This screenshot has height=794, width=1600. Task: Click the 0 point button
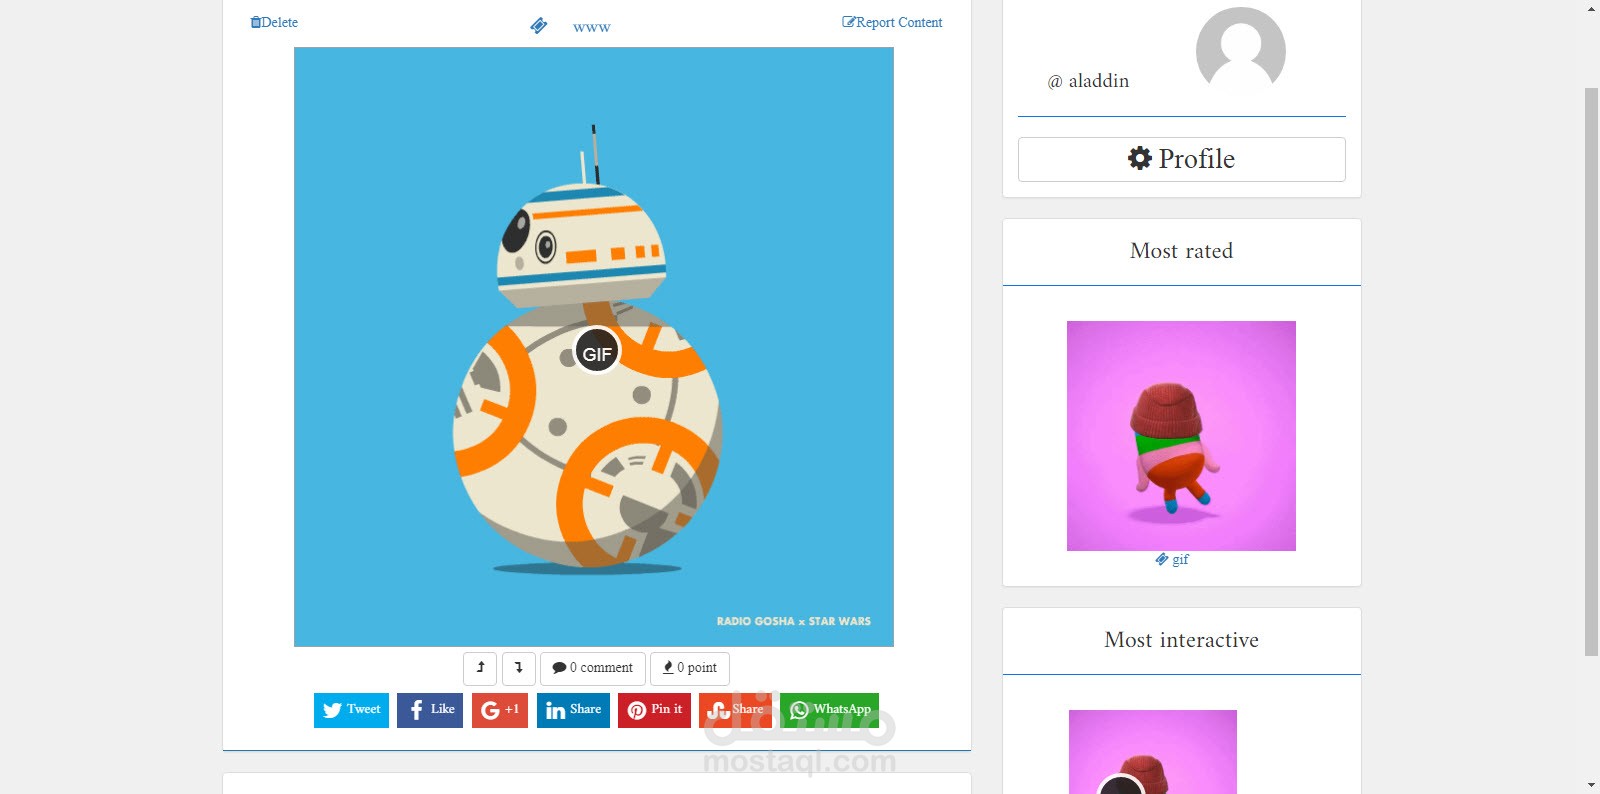690,668
